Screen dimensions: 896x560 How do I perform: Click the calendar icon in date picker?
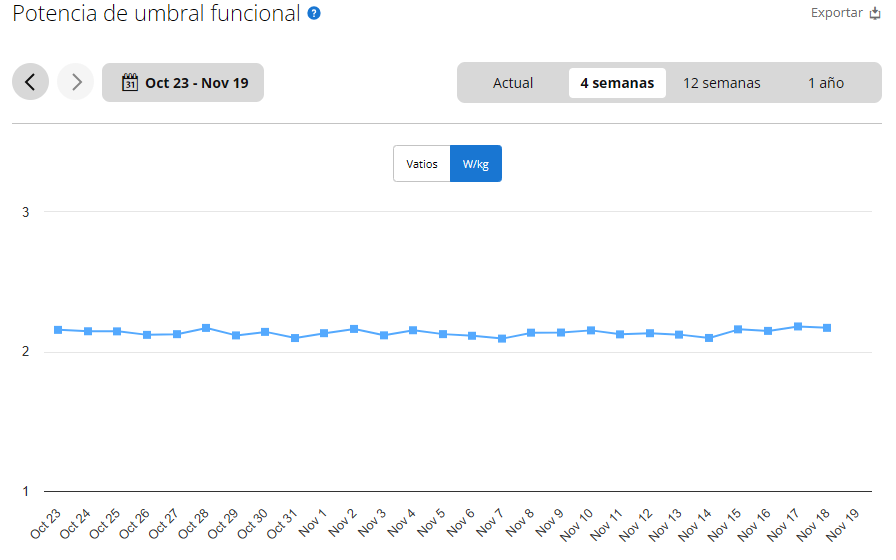(x=129, y=82)
